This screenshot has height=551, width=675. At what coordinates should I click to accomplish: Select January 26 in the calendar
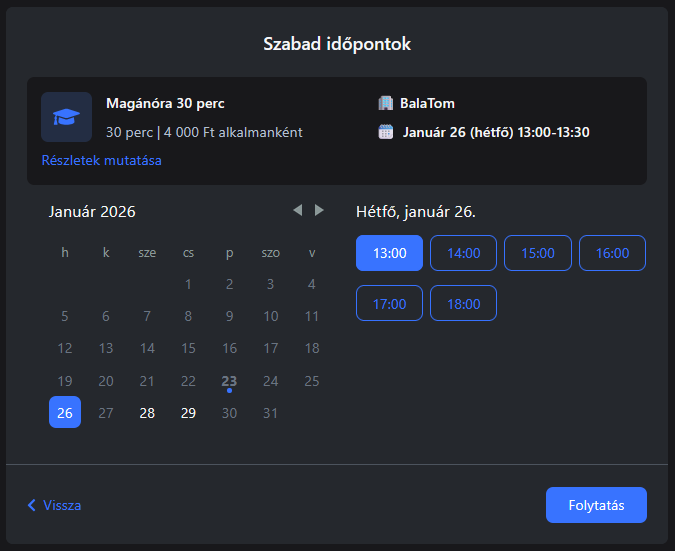pyautogui.click(x=65, y=412)
